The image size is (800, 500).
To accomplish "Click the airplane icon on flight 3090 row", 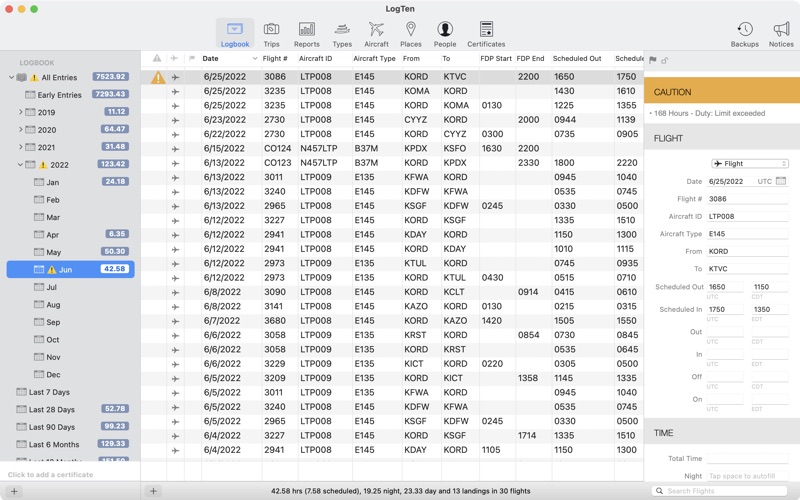I will point(175,292).
